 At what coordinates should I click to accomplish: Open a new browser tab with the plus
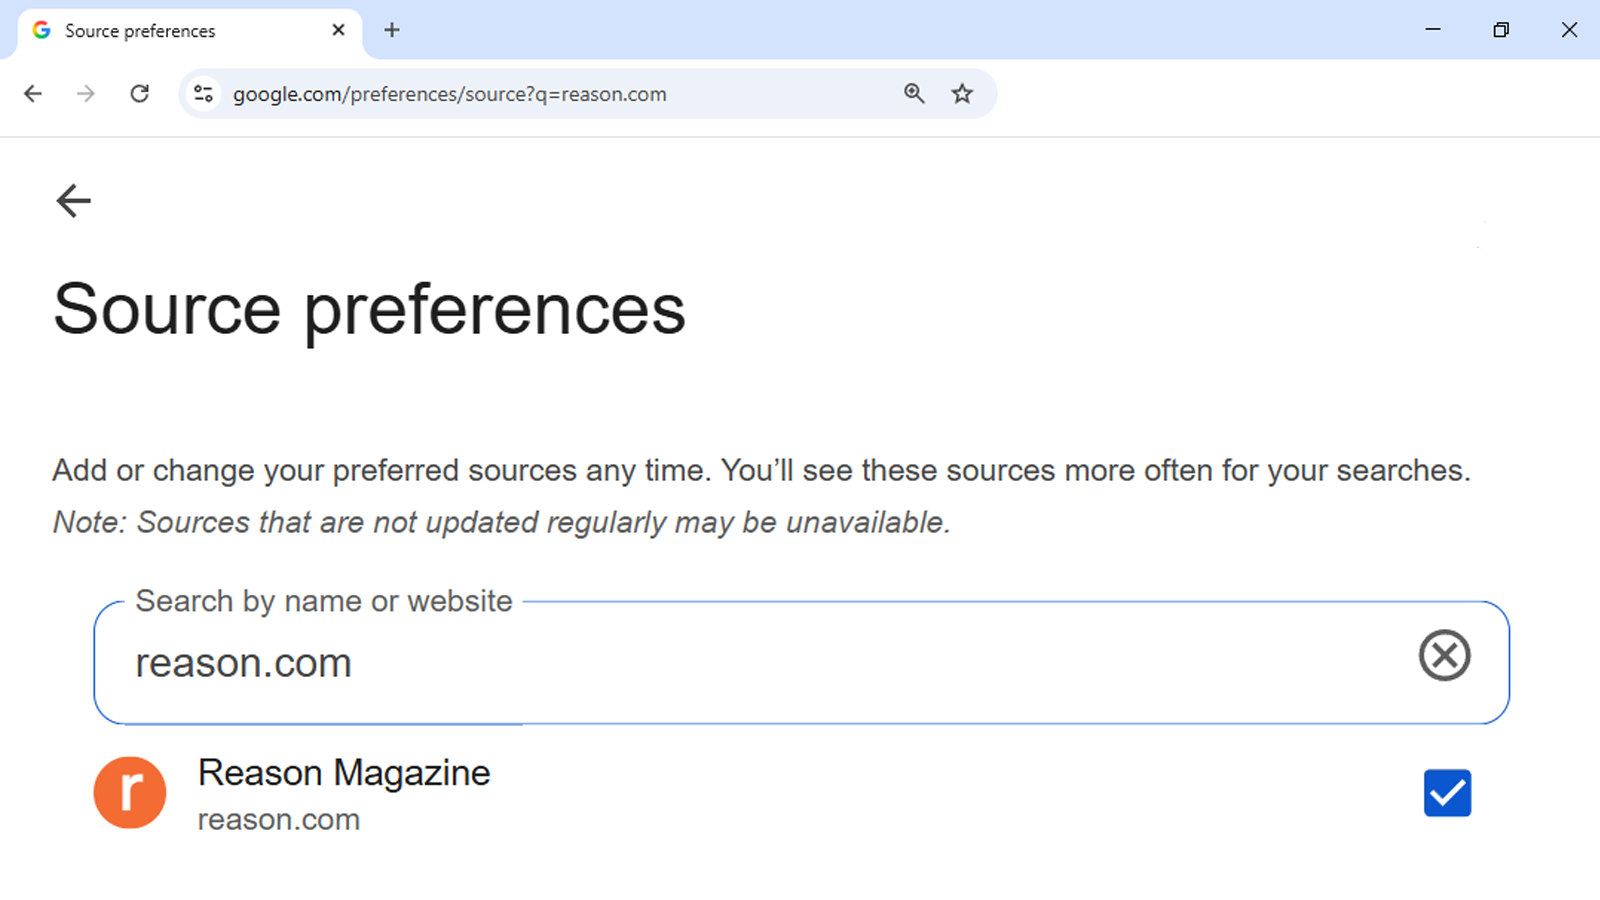pyautogui.click(x=391, y=30)
